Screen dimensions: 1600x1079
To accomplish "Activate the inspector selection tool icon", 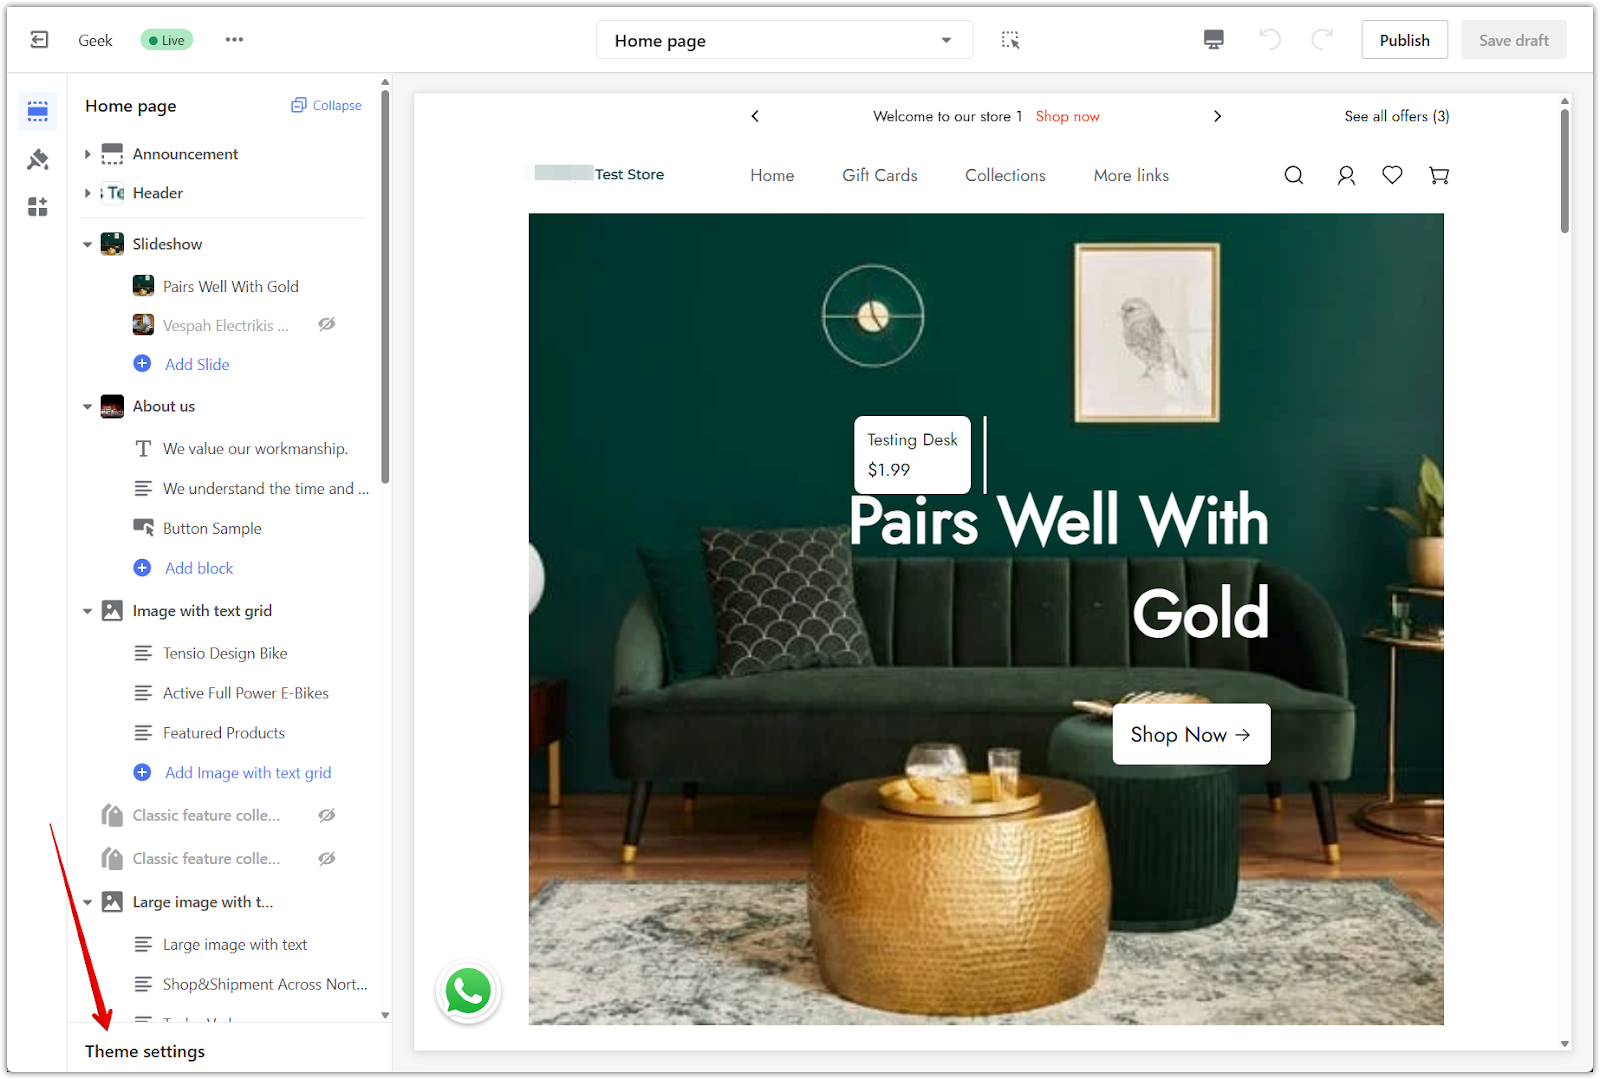I will point(1010,40).
